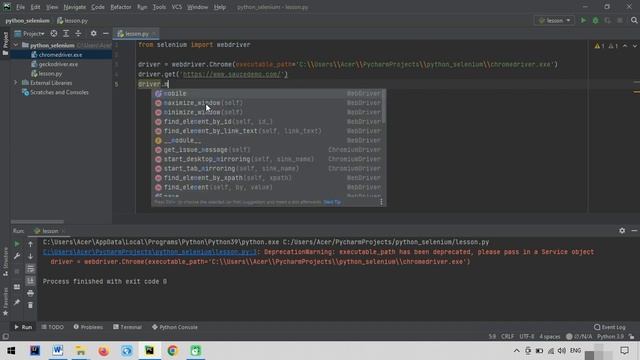This screenshot has height=360, width=640.
Task: Open Project panel settings gear
Action: (93, 33)
